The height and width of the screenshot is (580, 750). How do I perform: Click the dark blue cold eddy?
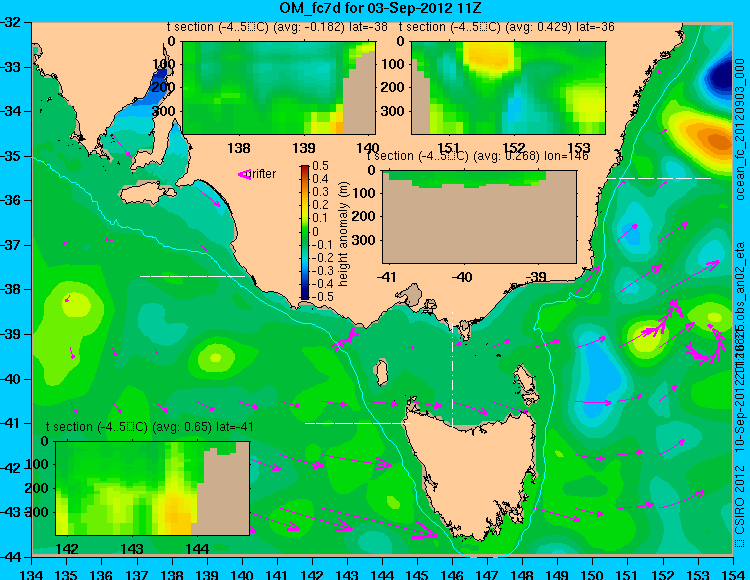pos(721,75)
